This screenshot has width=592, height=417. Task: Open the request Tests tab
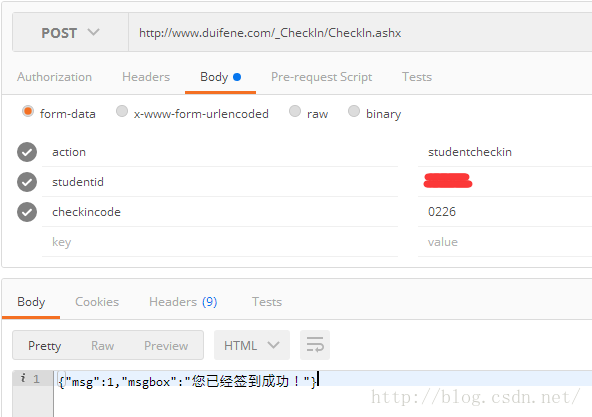417,77
